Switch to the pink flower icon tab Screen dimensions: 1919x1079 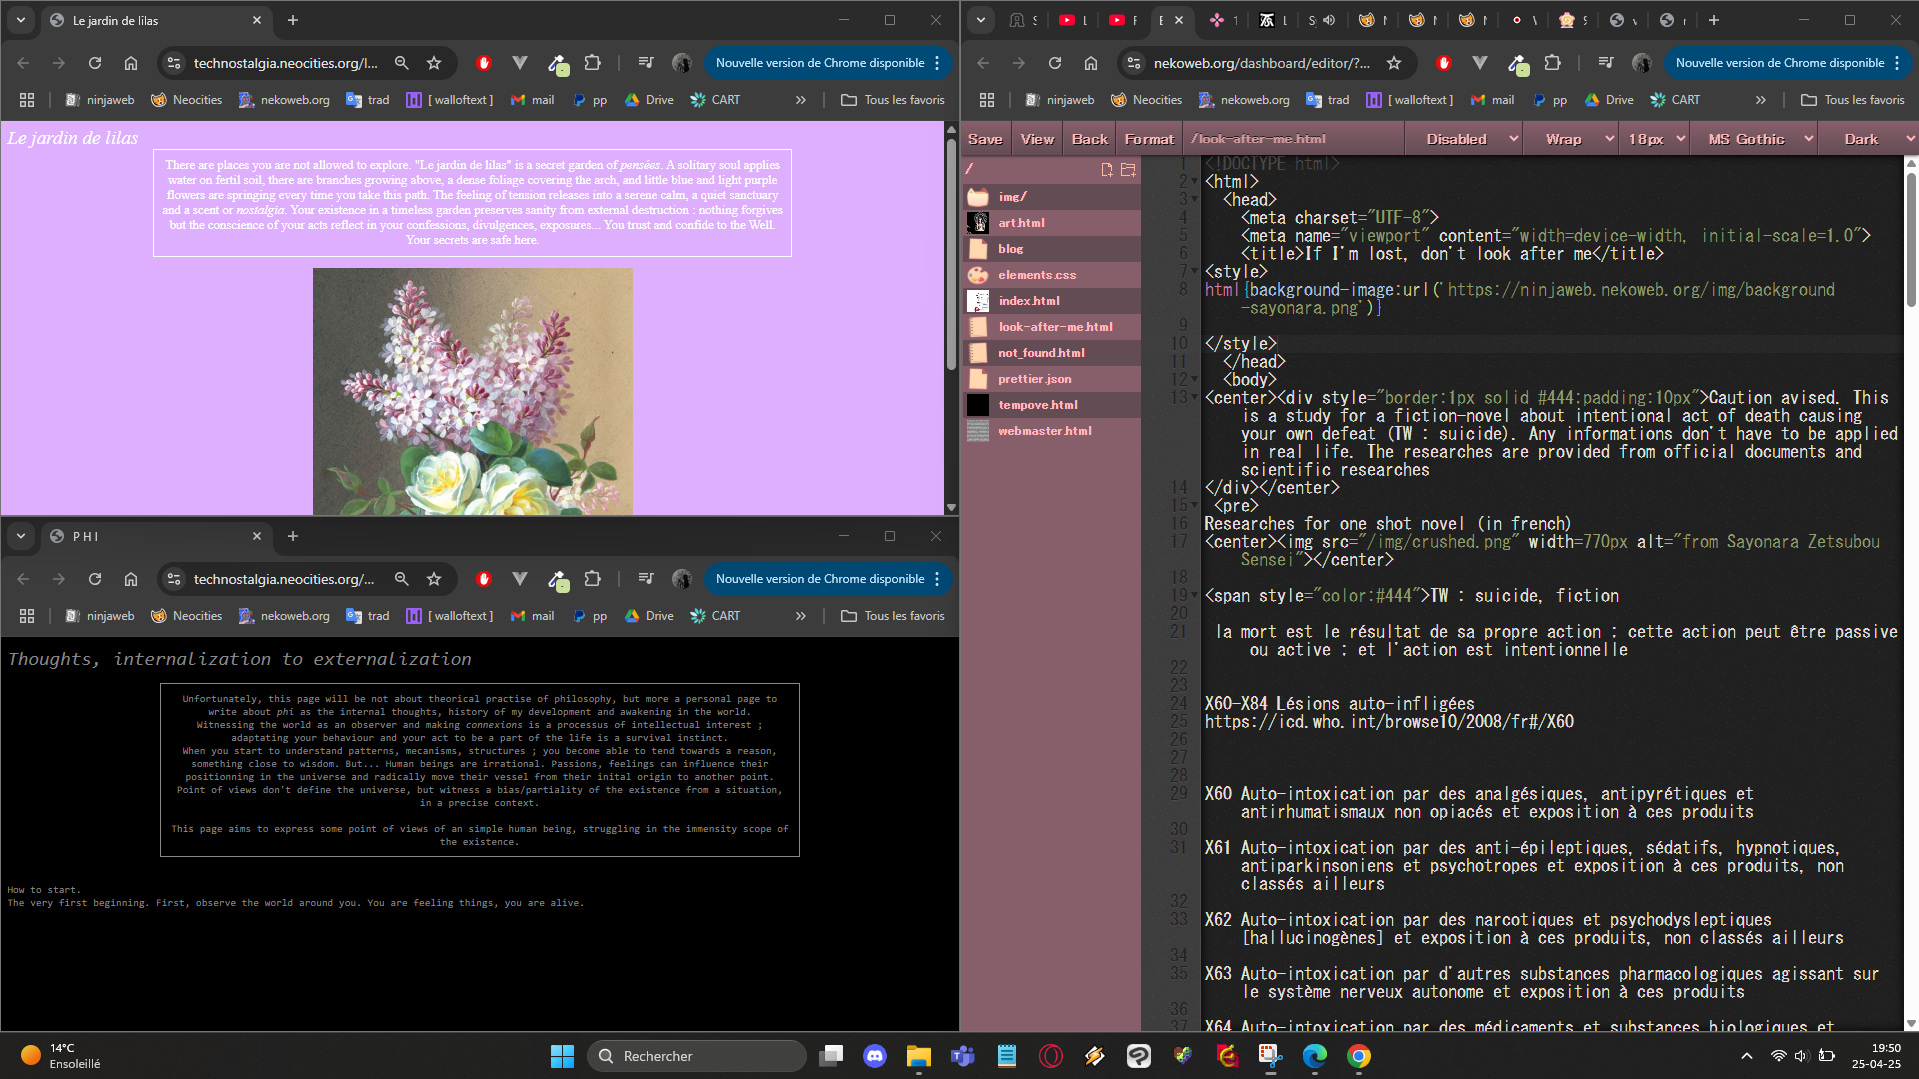(1223, 20)
